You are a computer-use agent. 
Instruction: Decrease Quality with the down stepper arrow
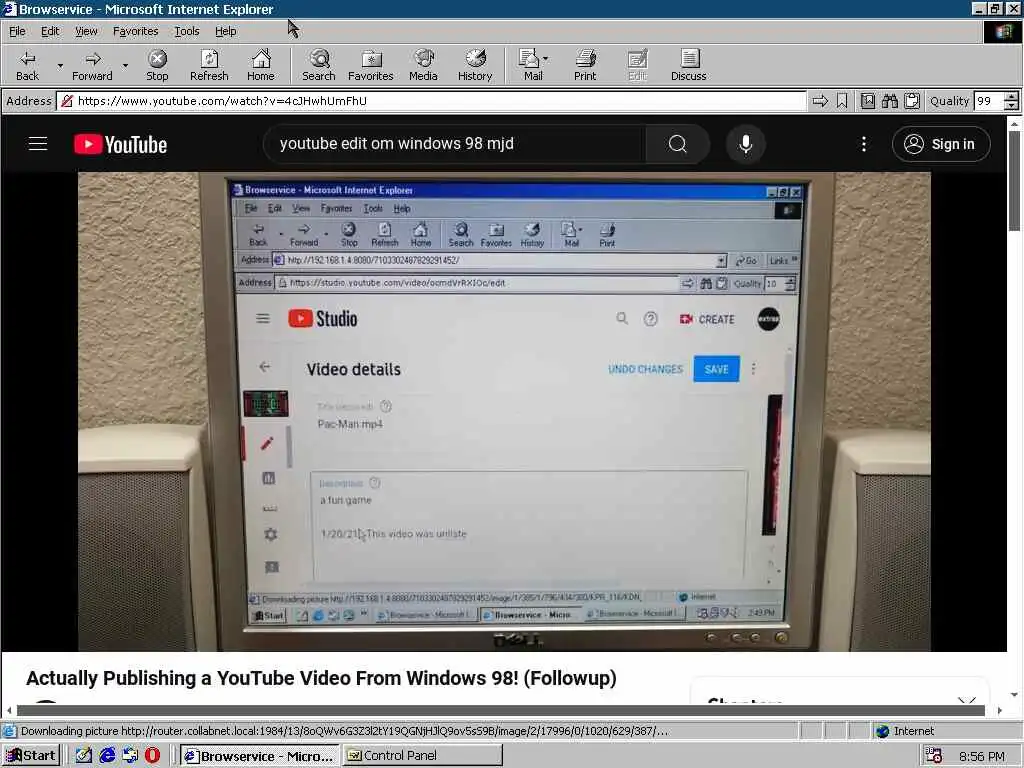click(x=1012, y=105)
